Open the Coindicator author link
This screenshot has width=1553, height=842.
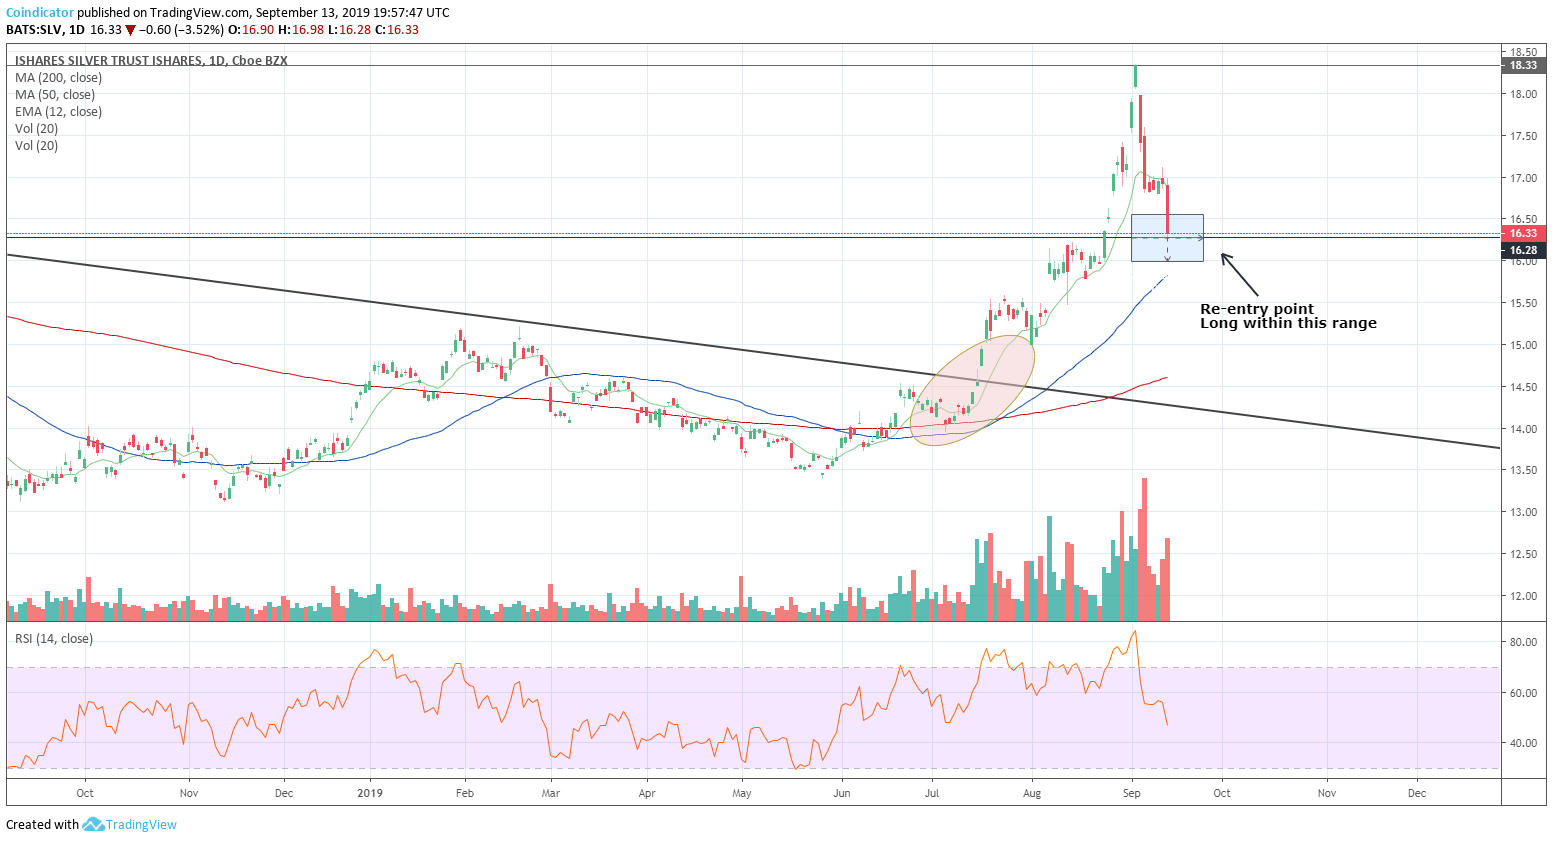(x=40, y=13)
